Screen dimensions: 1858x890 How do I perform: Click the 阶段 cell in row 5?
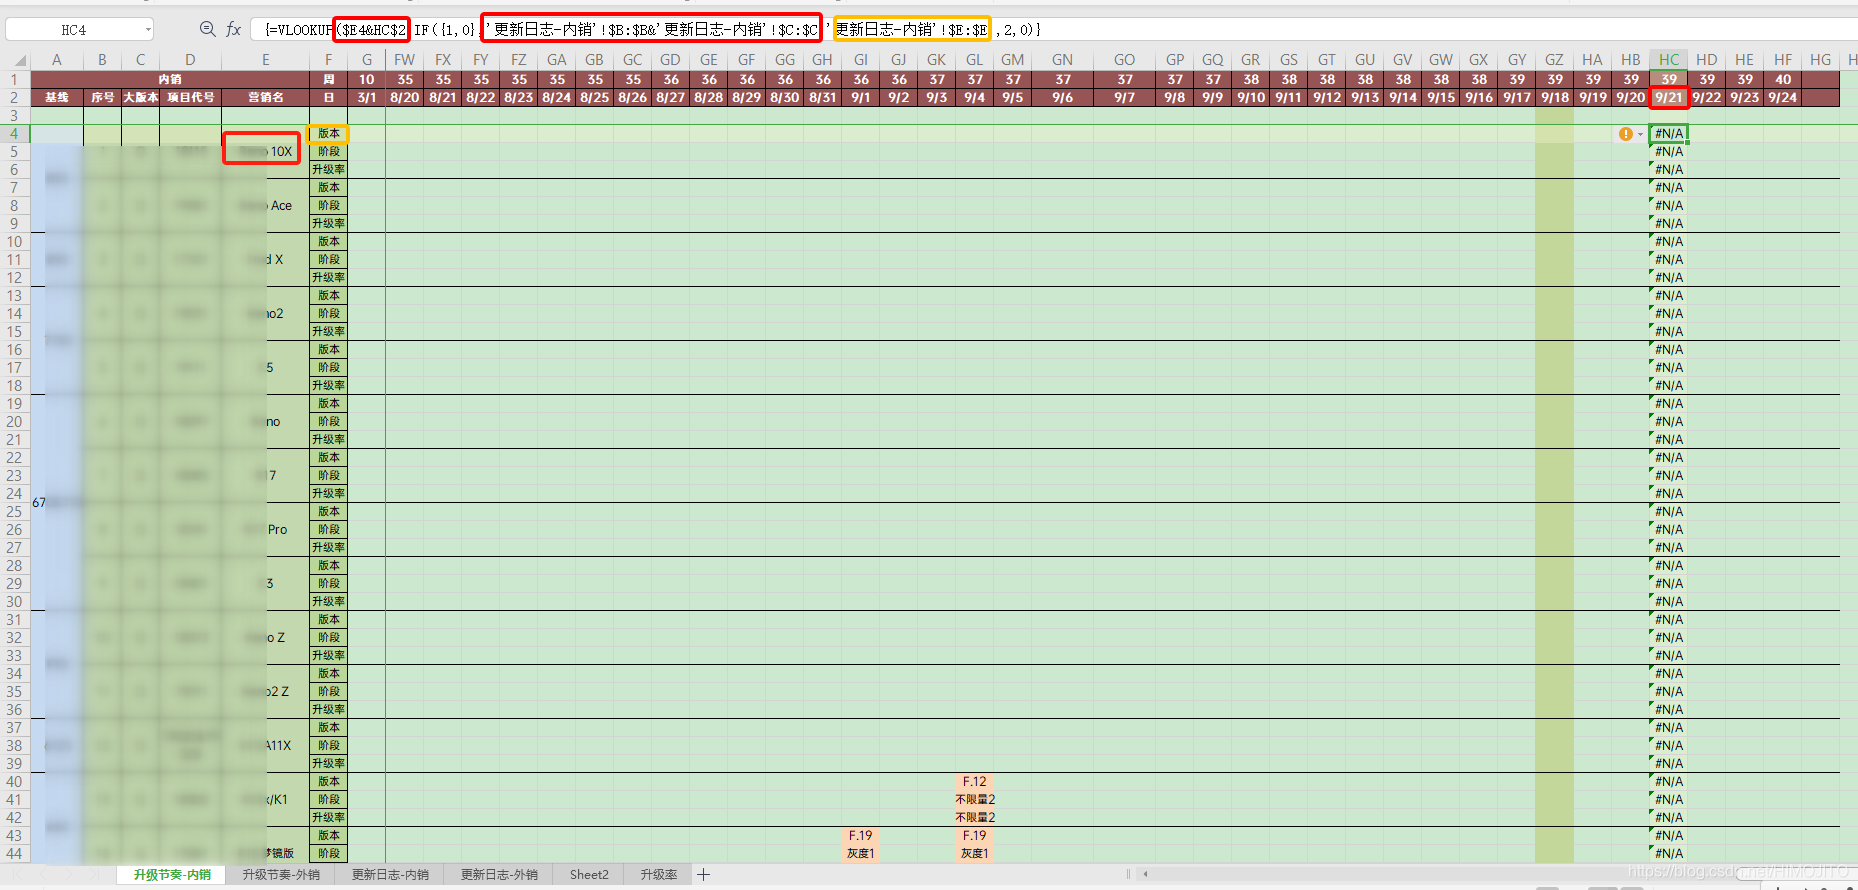pyautogui.click(x=329, y=152)
